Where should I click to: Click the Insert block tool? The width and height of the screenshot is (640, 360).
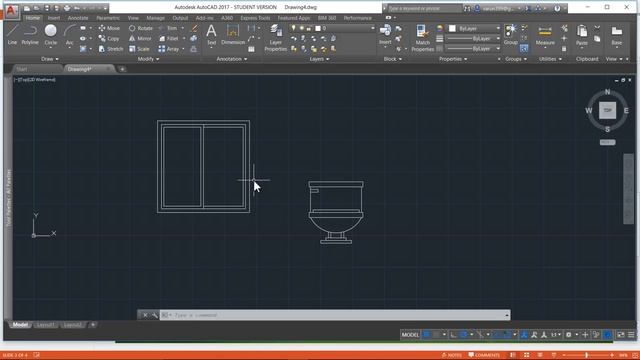(385, 35)
